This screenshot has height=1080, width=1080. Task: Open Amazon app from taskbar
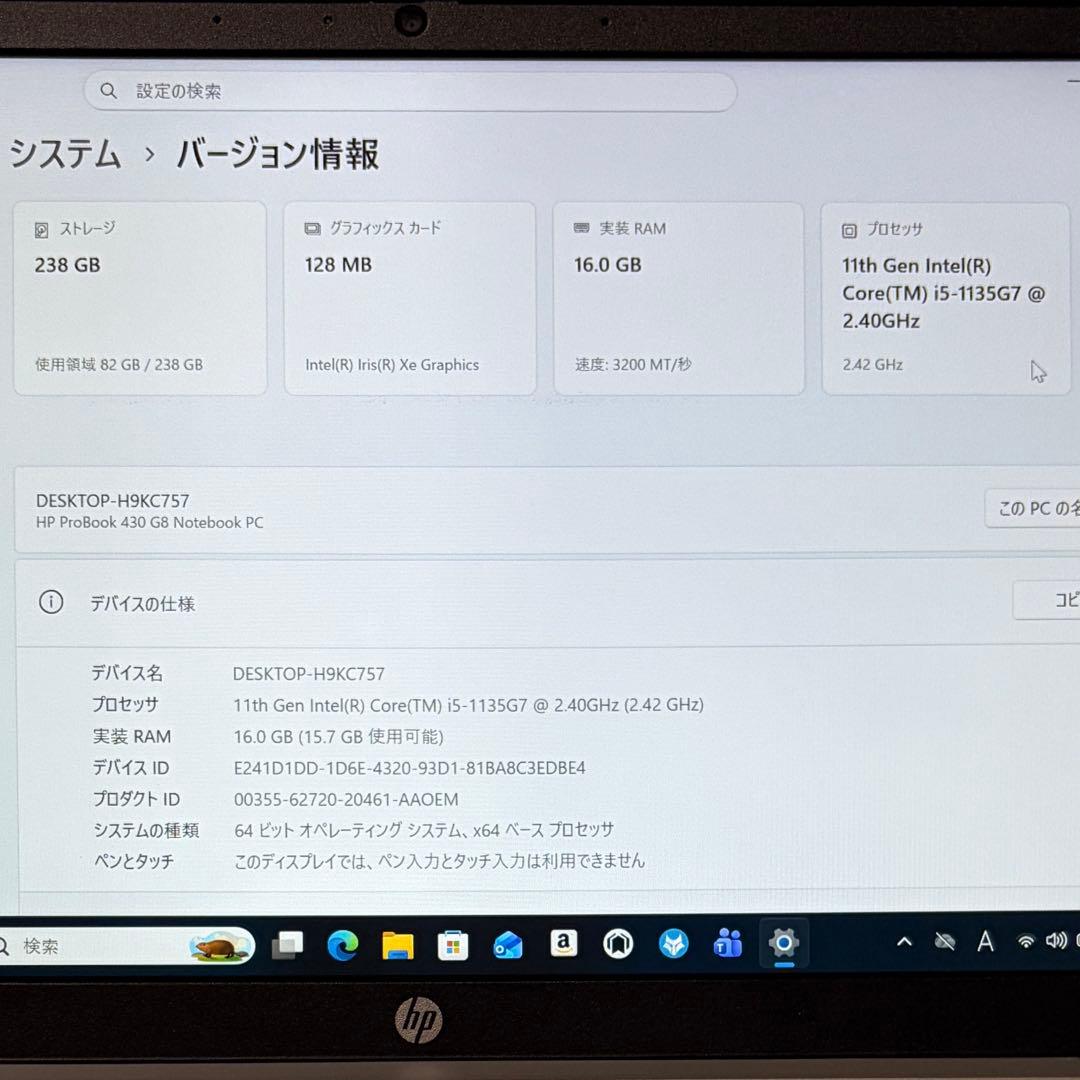point(563,942)
